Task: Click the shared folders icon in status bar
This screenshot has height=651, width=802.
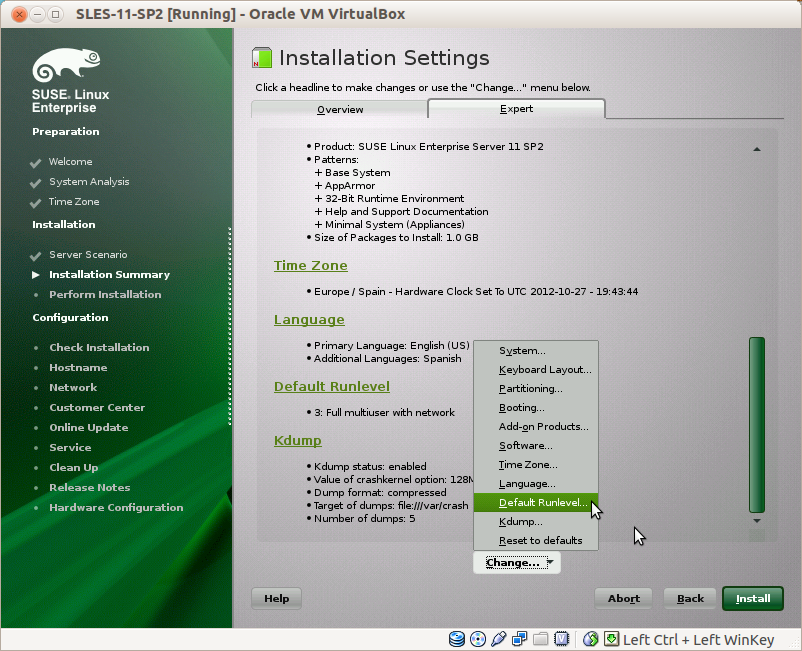Action: pyautogui.click(x=541, y=639)
